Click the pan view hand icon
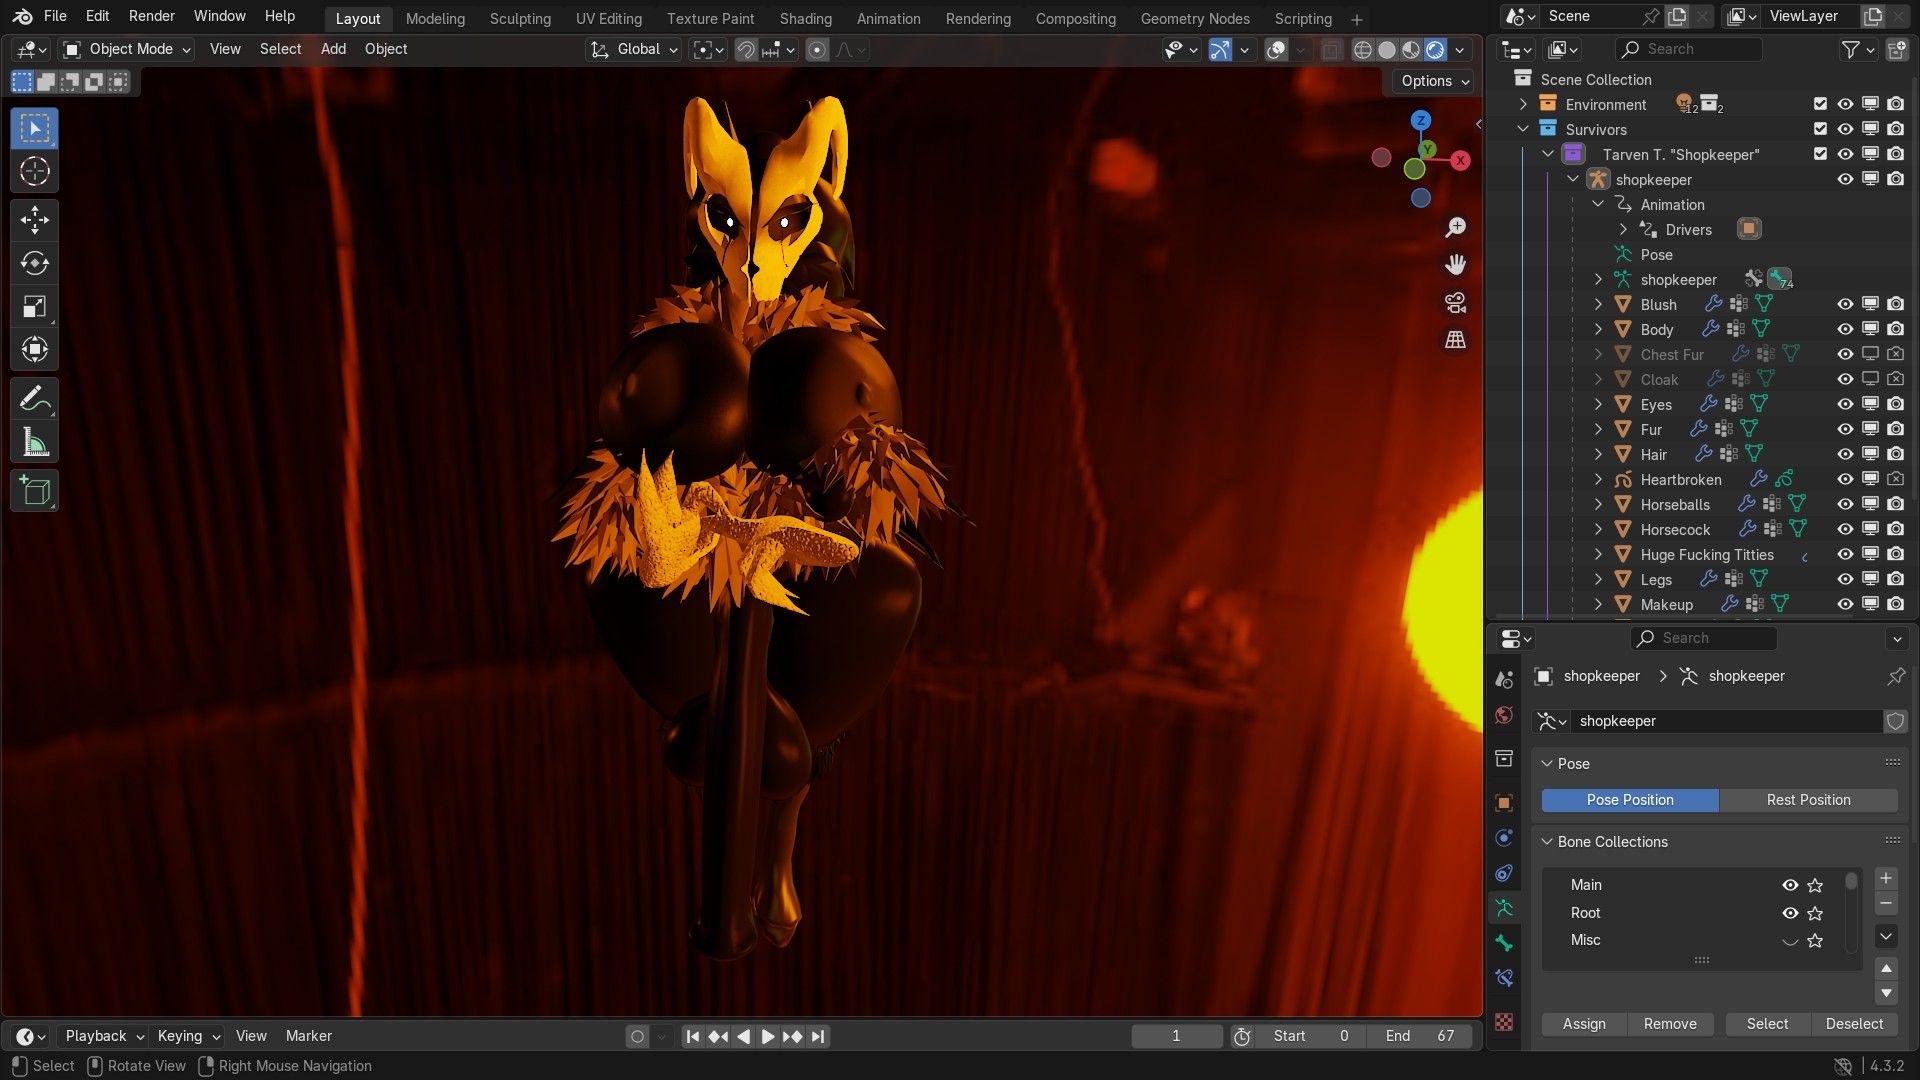This screenshot has height=1080, width=1920. point(1456,265)
